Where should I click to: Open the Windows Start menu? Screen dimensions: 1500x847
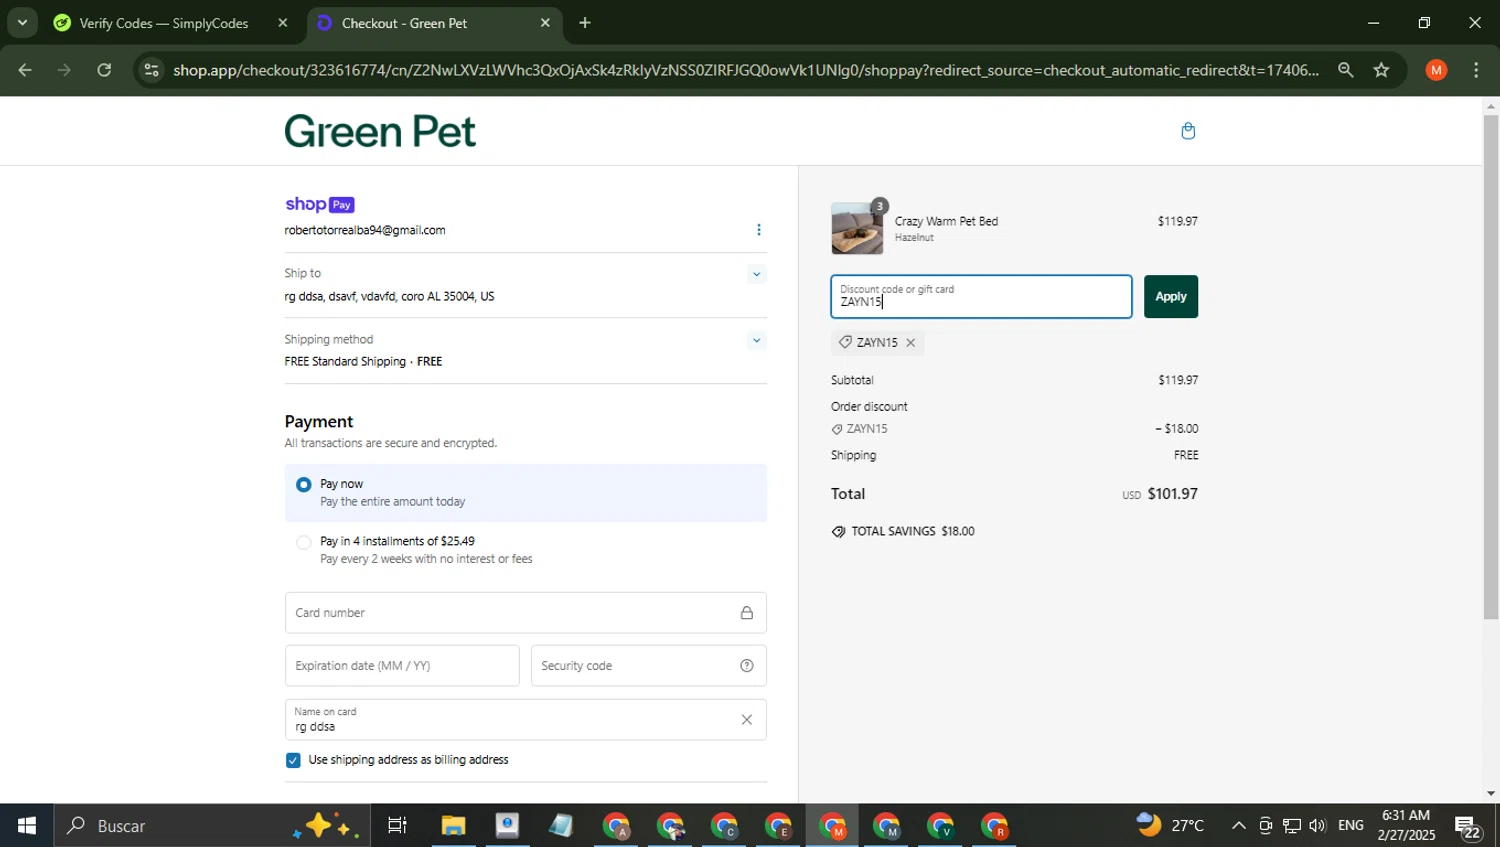pyautogui.click(x=27, y=826)
